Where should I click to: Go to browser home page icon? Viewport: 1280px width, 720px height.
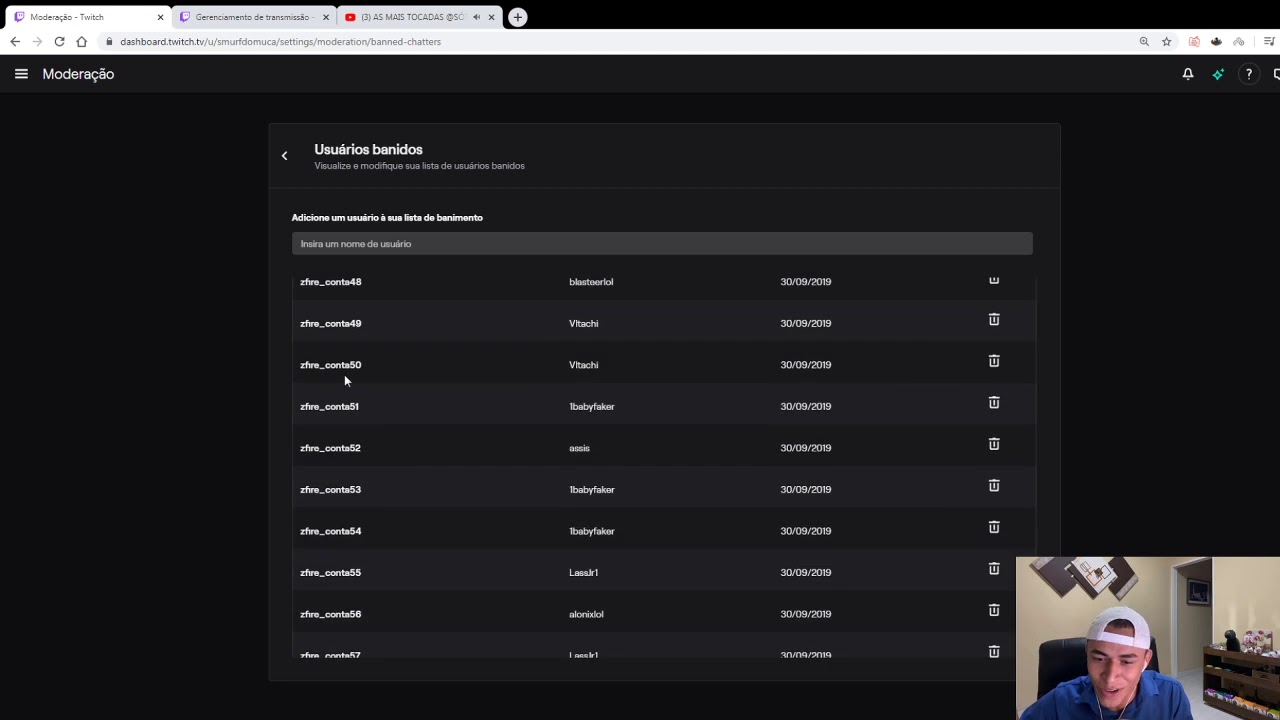click(82, 42)
